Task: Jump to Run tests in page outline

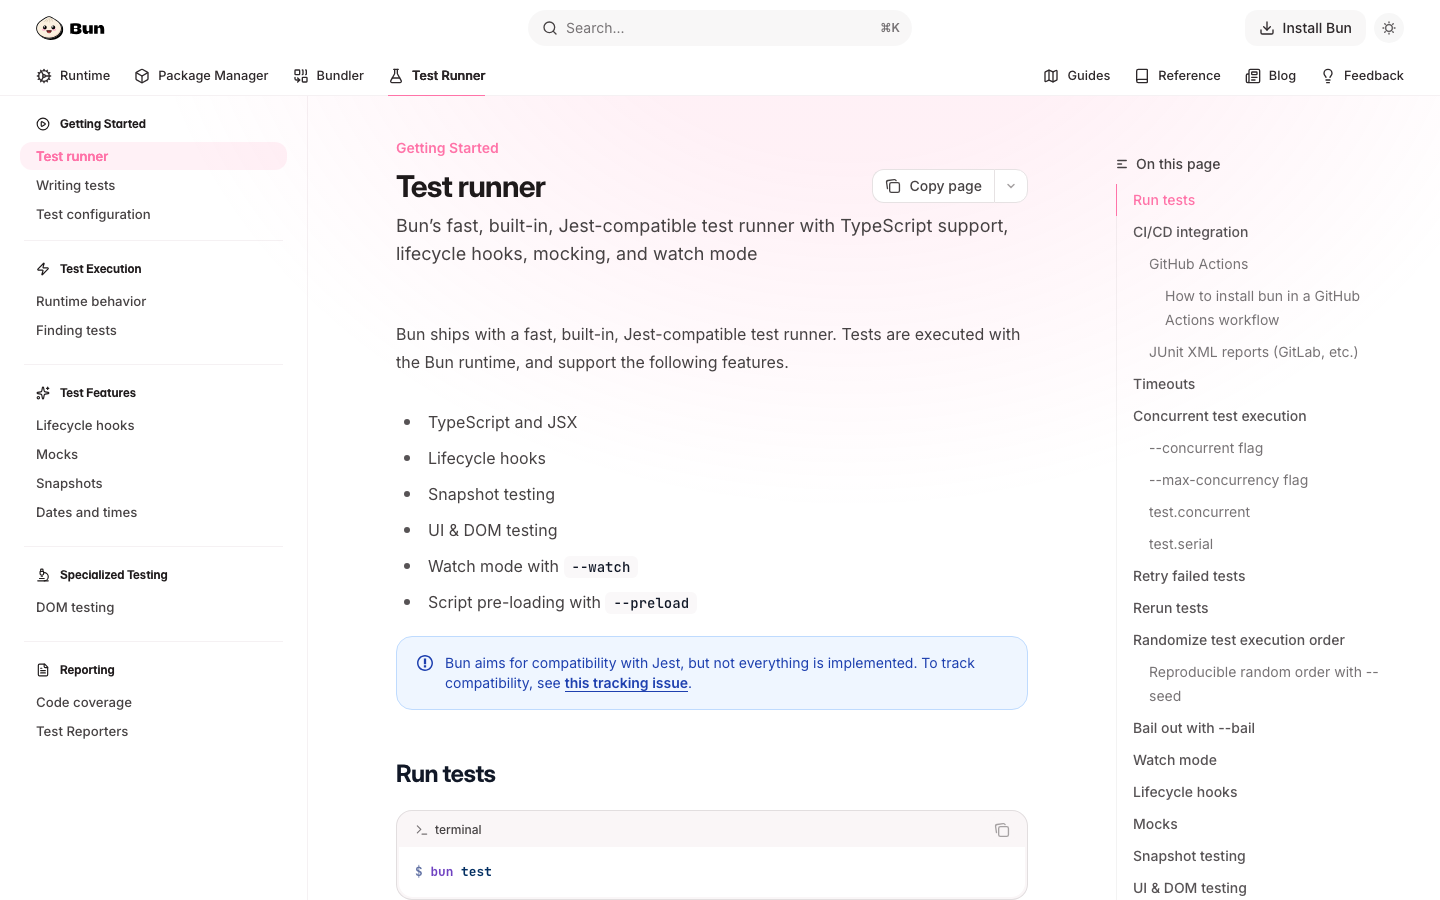Action: (x=1164, y=200)
